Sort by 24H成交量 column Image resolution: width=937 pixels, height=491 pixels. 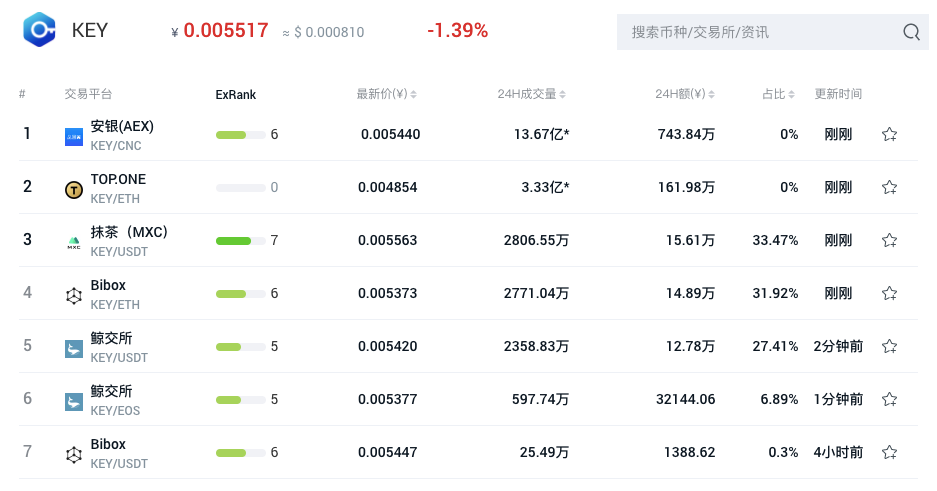pos(531,94)
